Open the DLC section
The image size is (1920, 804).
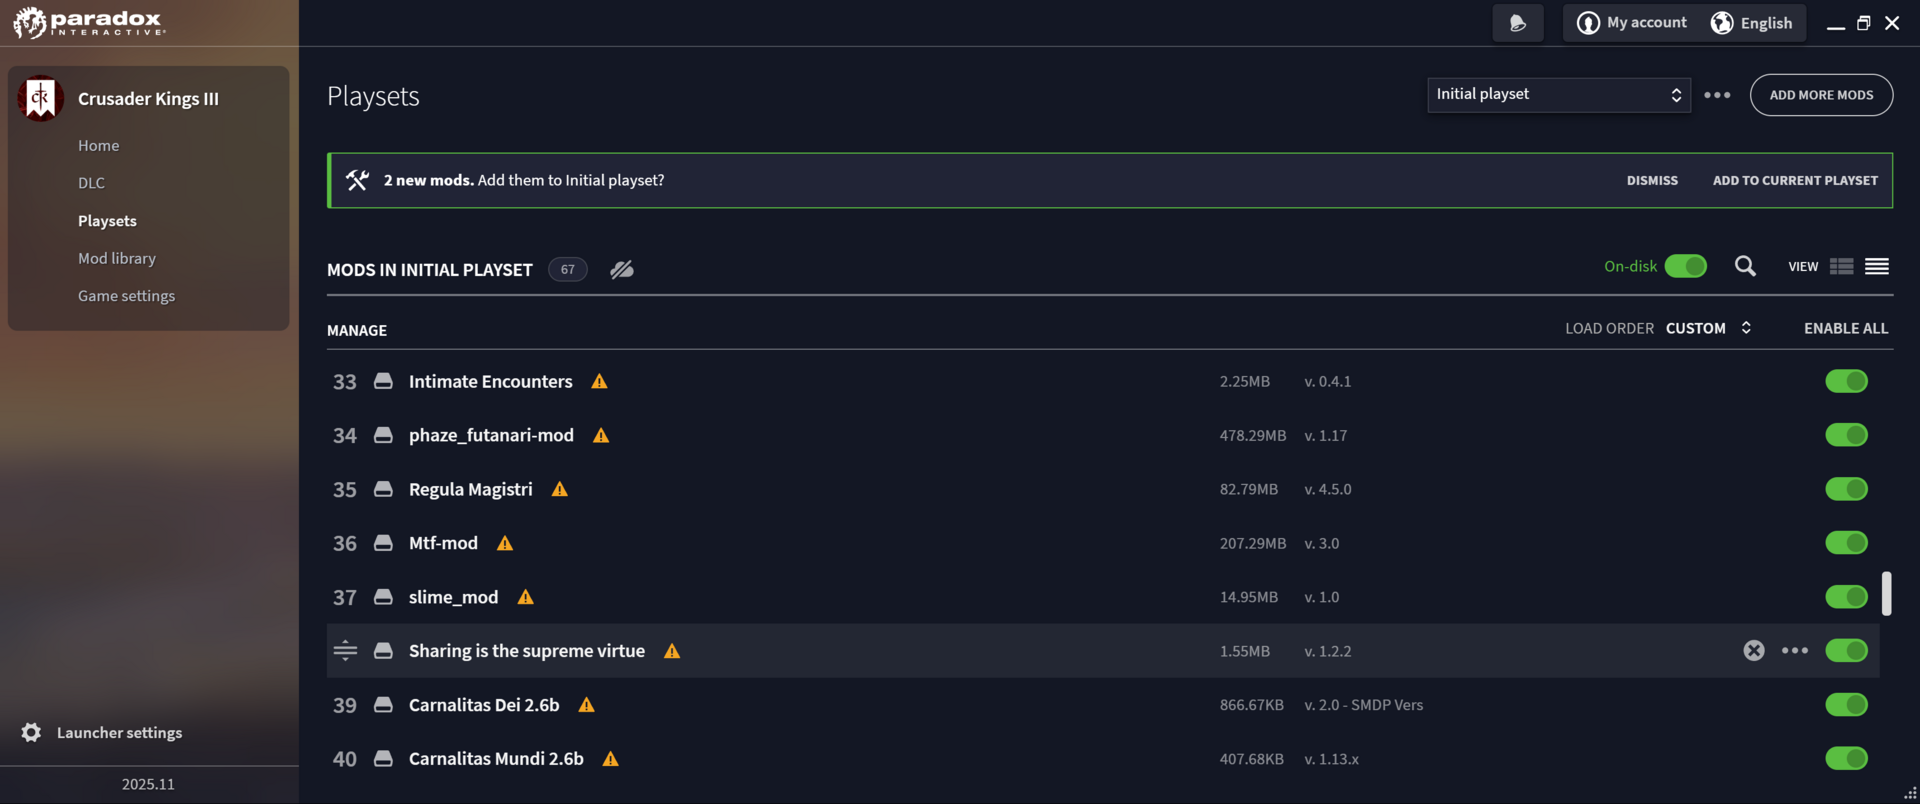point(91,183)
